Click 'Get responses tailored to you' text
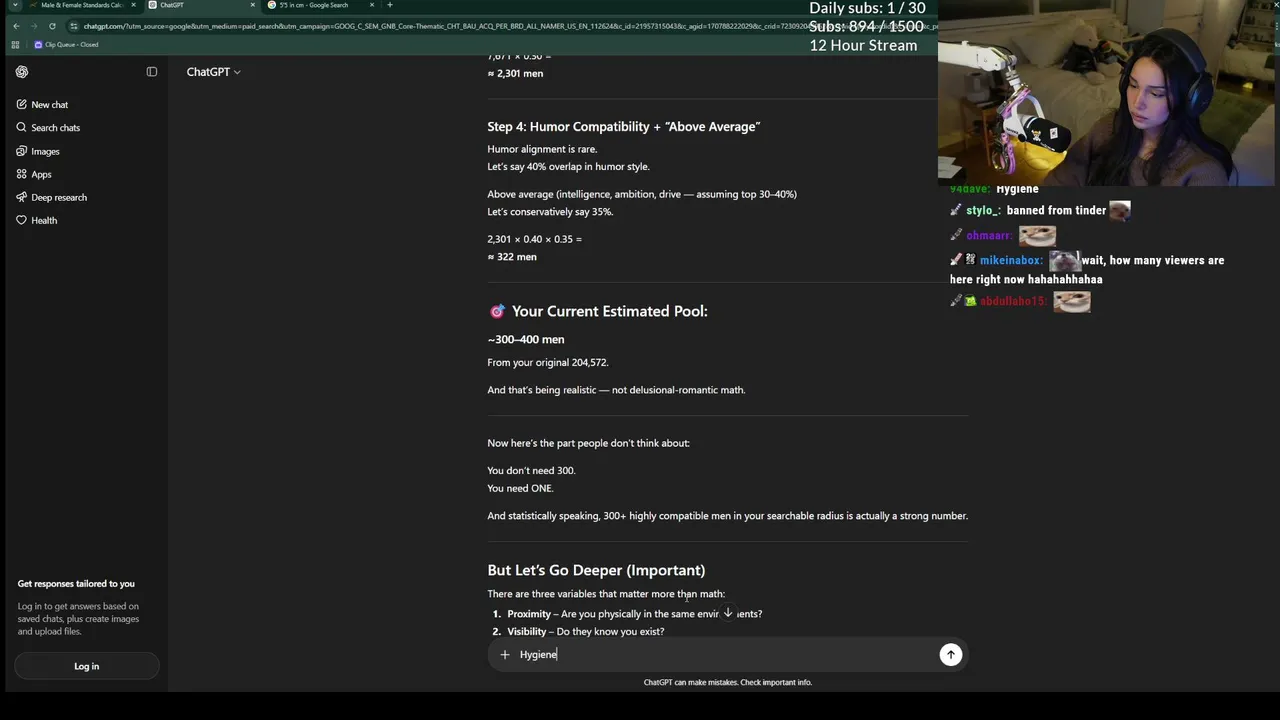This screenshot has width=1280, height=720. (x=76, y=584)
